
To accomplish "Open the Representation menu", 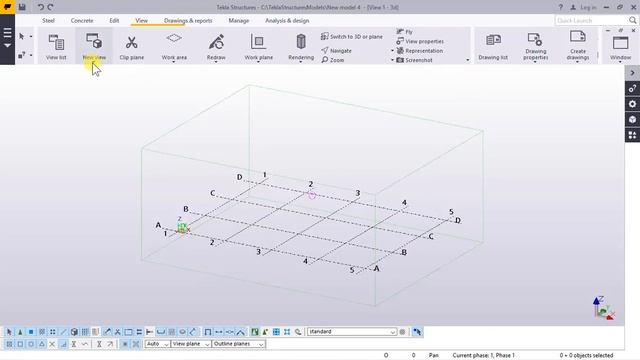I will (420, 51).
